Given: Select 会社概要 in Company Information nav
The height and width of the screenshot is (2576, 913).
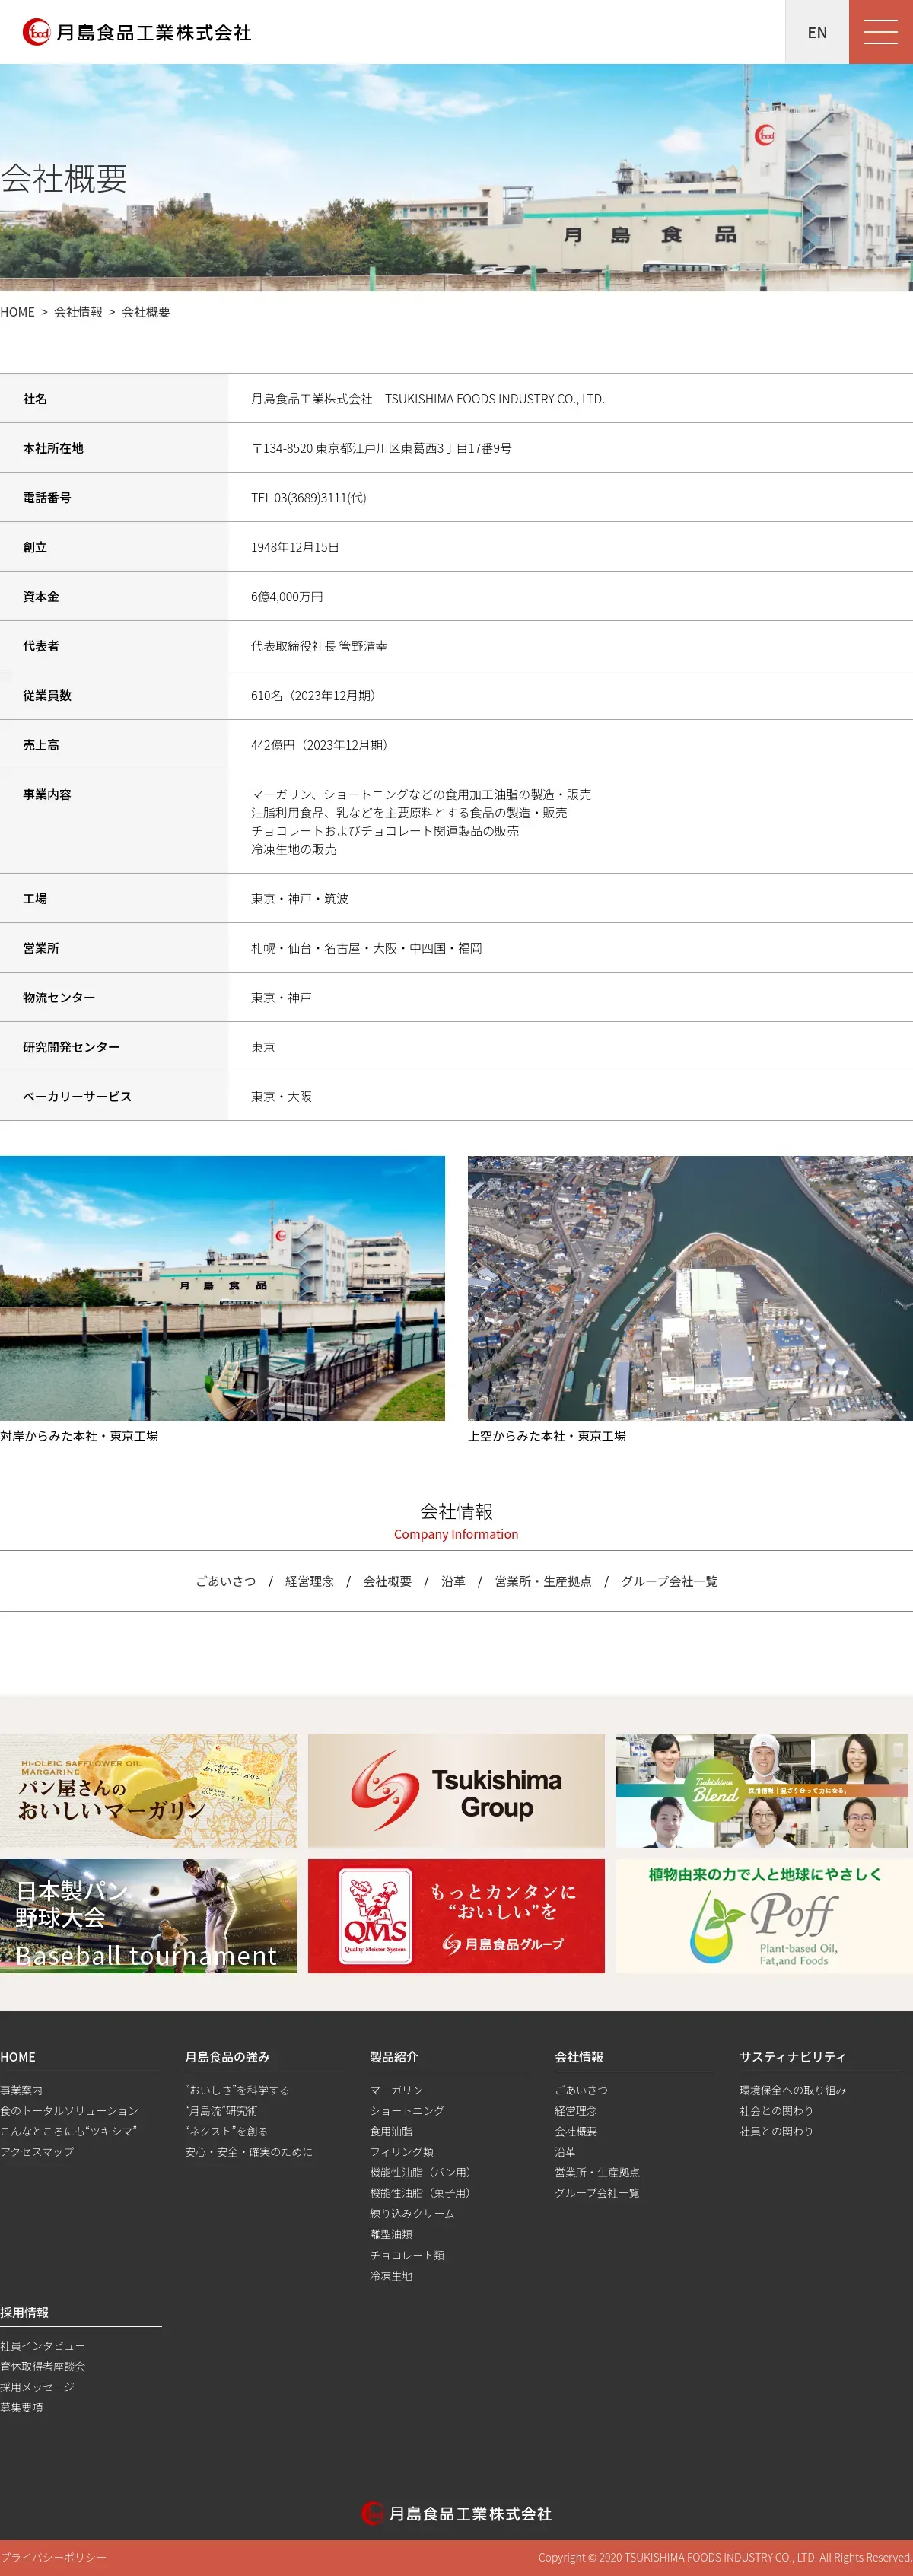Looking at the screenshot, I should click(x=387, y=1581).
